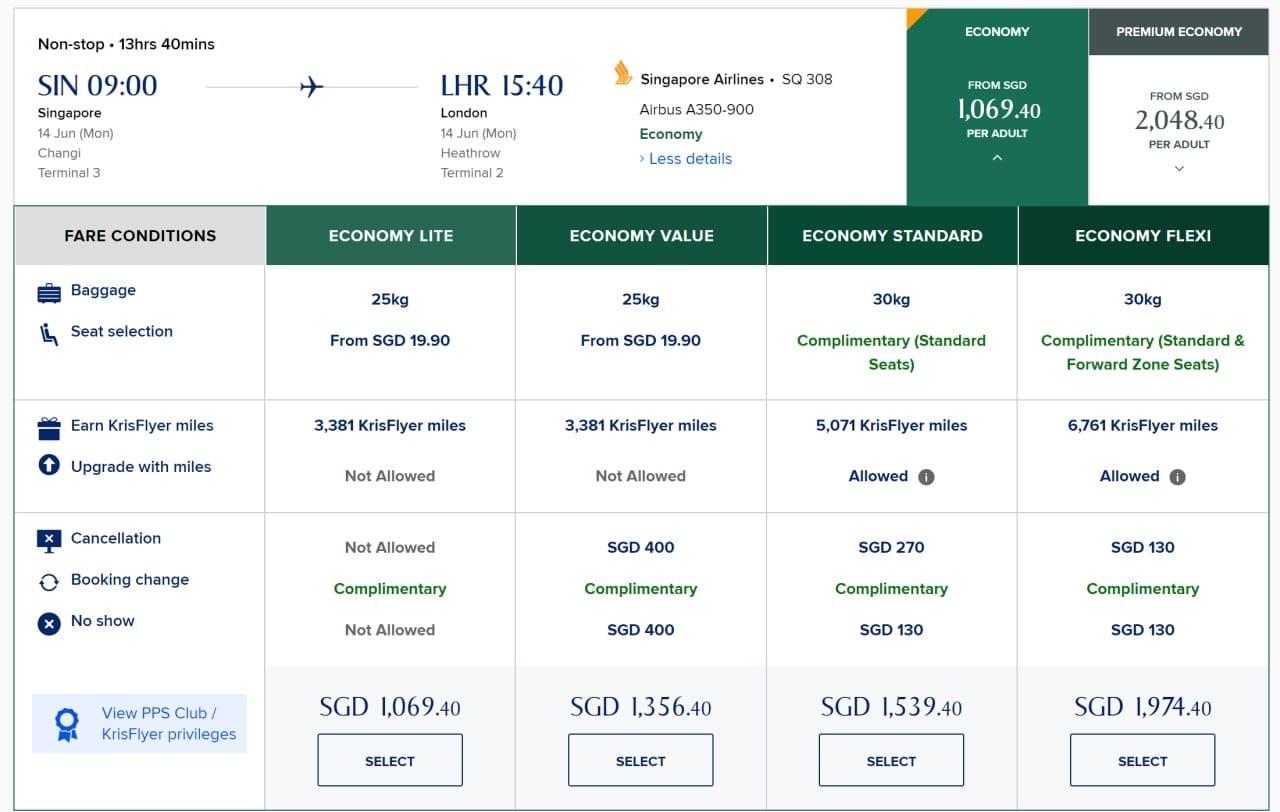This screenshot has height=812, width=1280.
Task: Click the Singapore Airlines logo icon
Action: (623, 73)
